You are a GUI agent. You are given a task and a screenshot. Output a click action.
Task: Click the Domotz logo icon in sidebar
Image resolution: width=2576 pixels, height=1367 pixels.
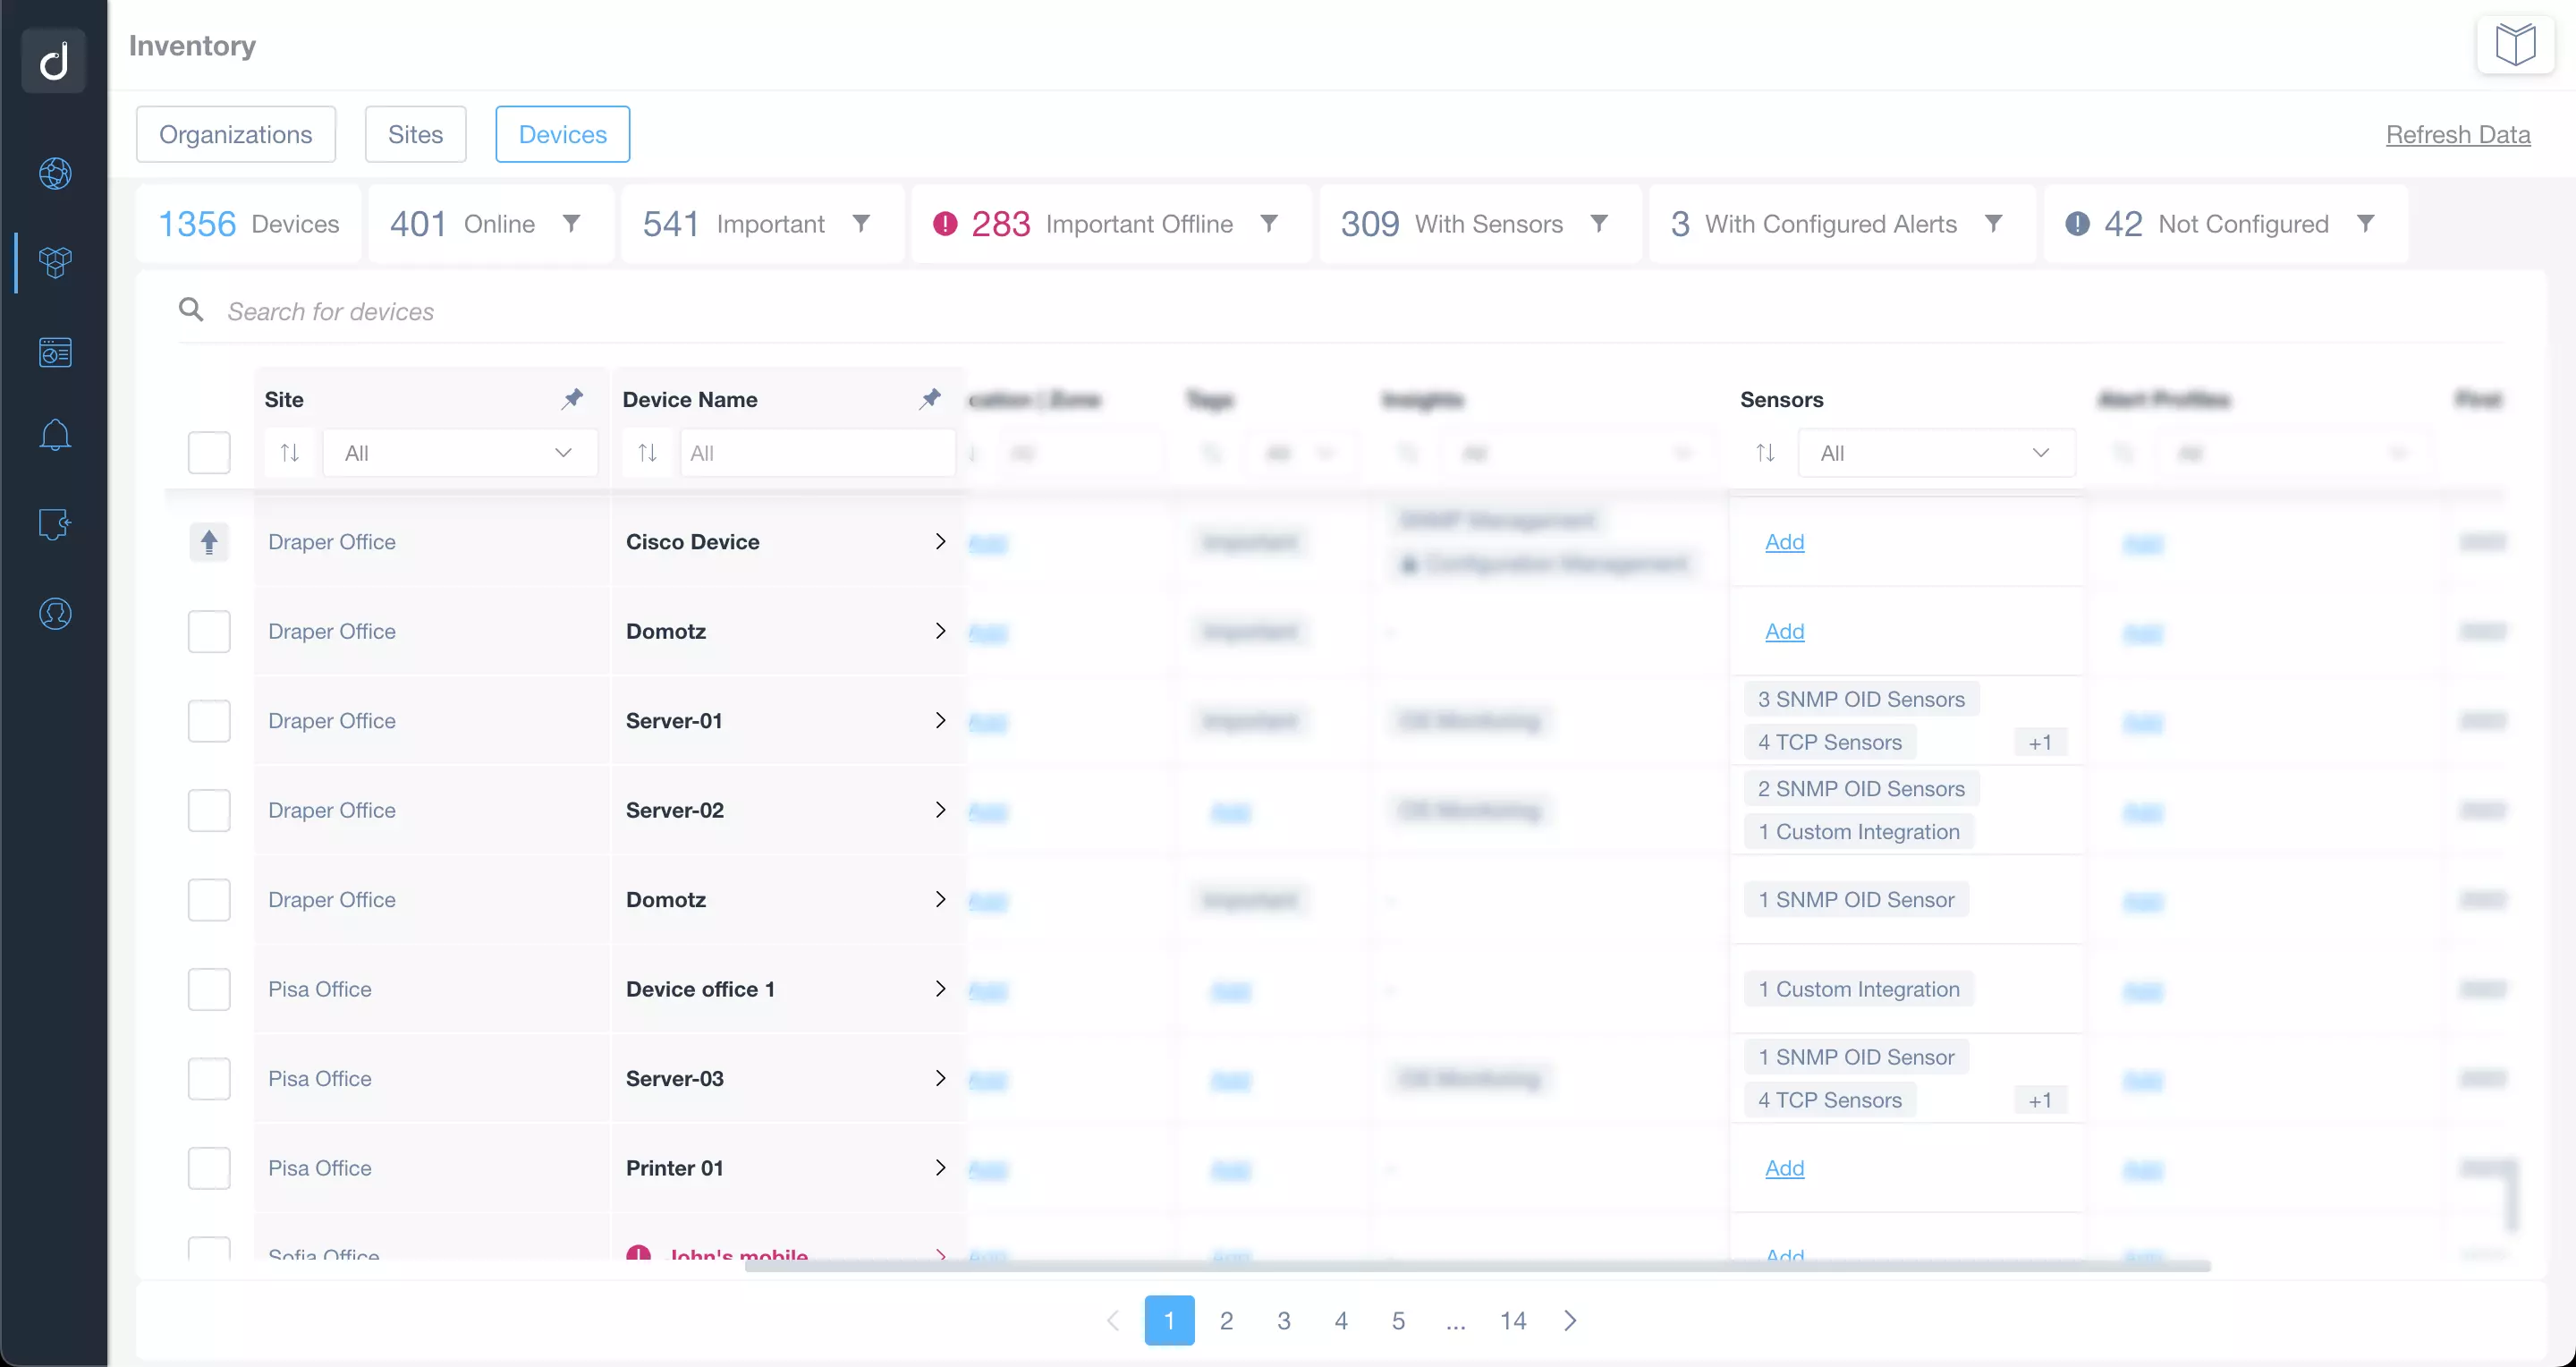click(x=54, y=61)
